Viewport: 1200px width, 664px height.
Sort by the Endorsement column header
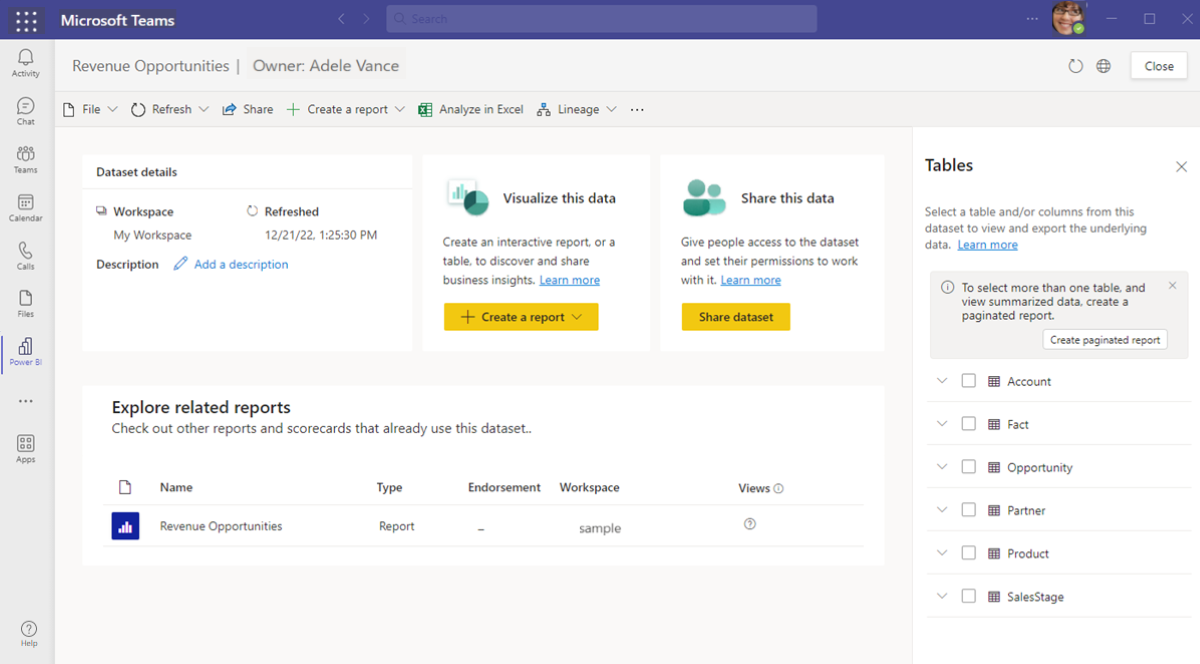(x=504, y=488)
